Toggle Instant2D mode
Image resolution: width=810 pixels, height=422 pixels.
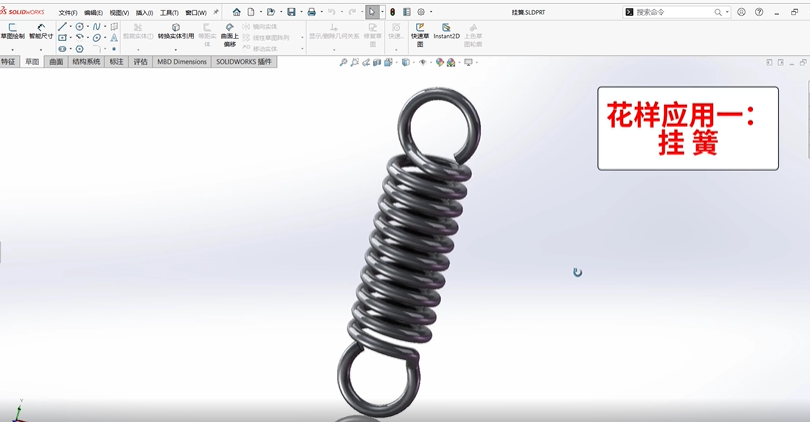point(446,31)
